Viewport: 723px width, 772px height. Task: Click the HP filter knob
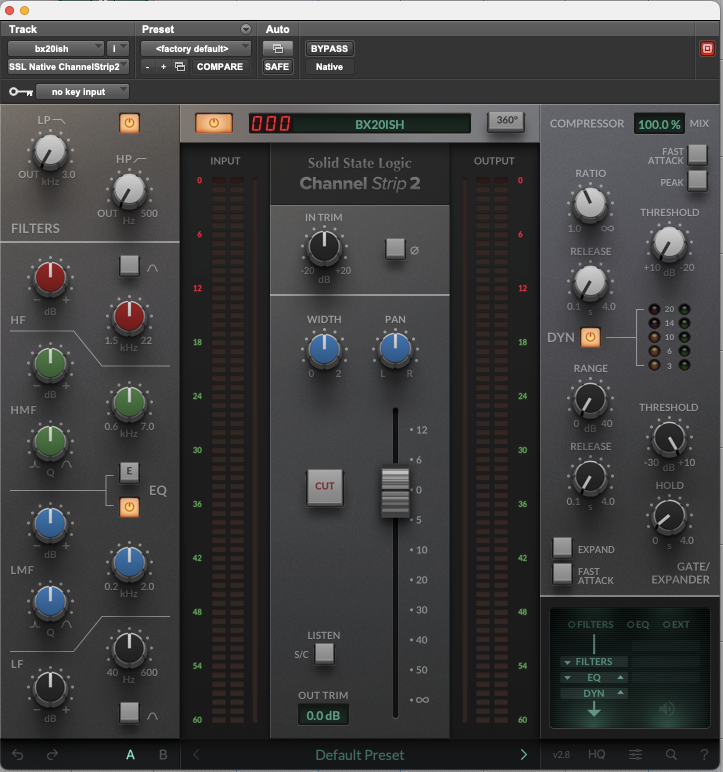point(129,190)
